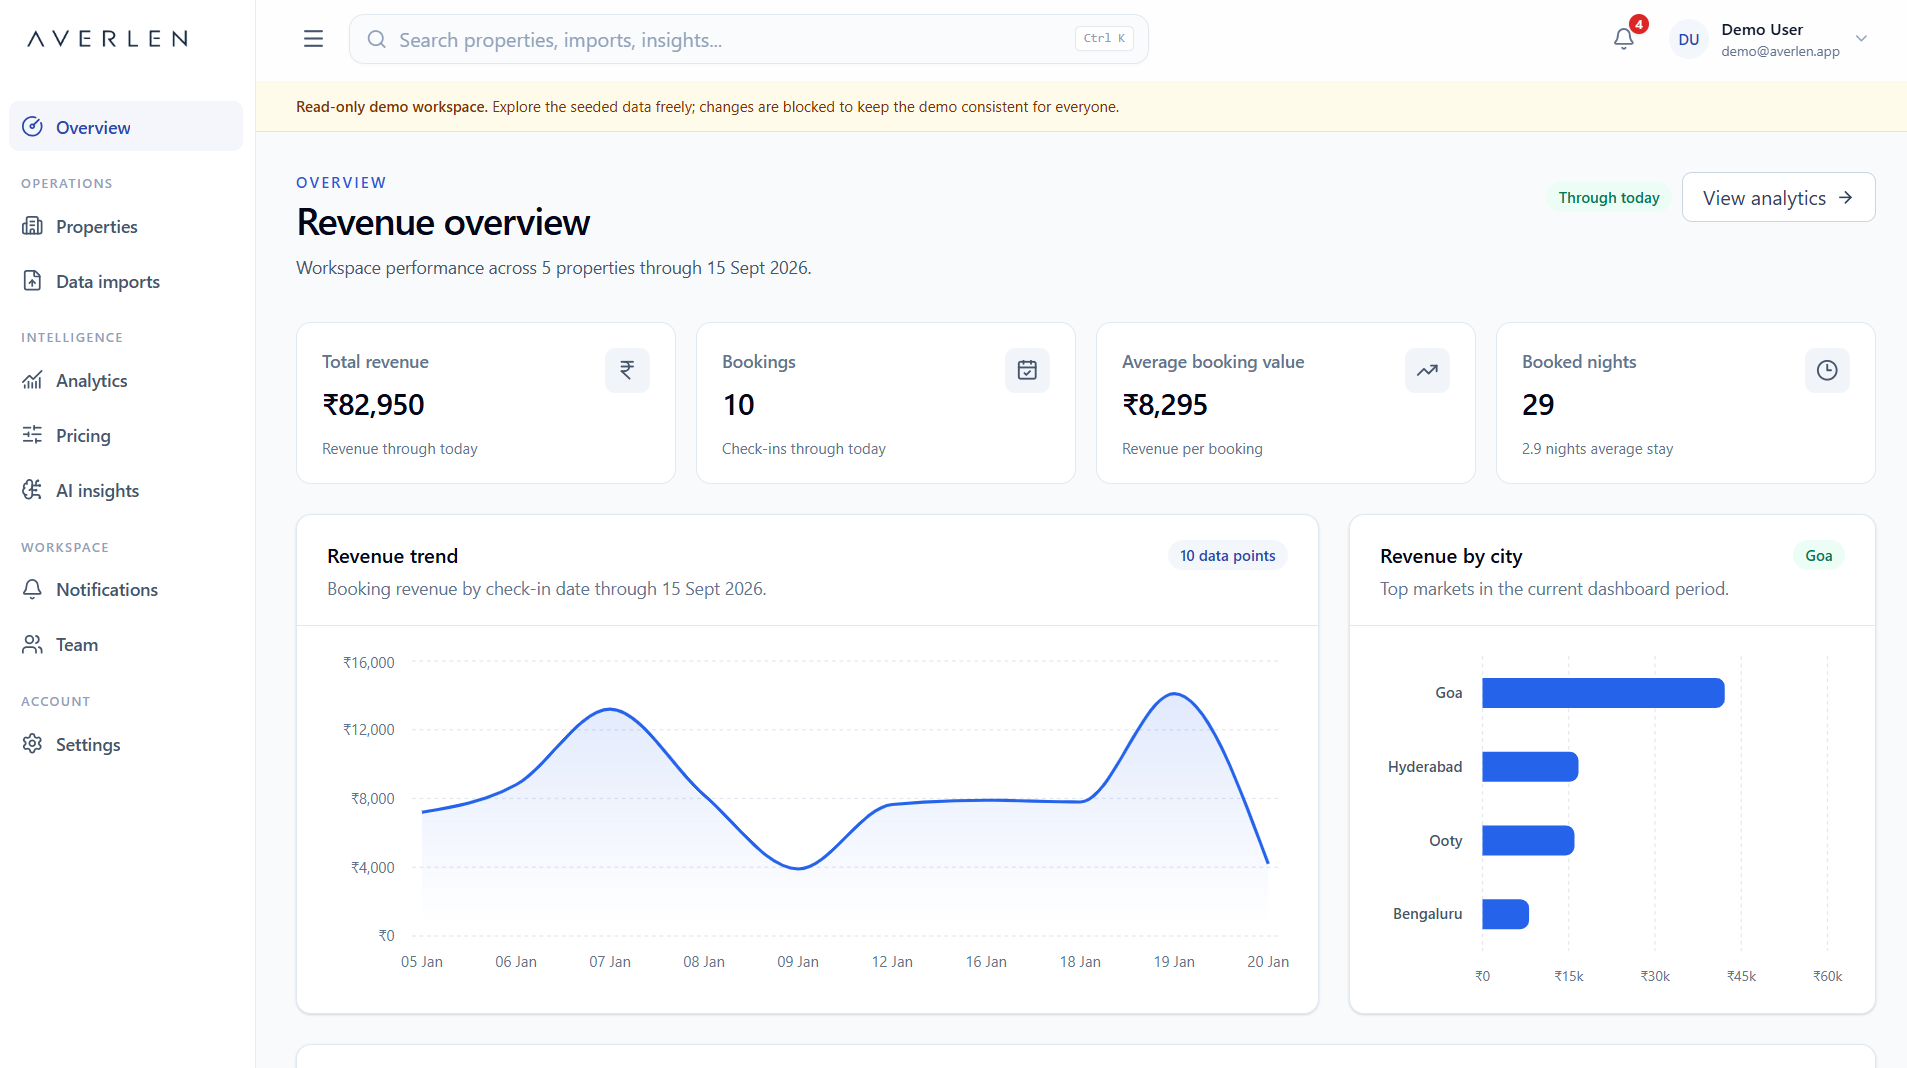Click the Analytics chart icon

tap(32, 379)
